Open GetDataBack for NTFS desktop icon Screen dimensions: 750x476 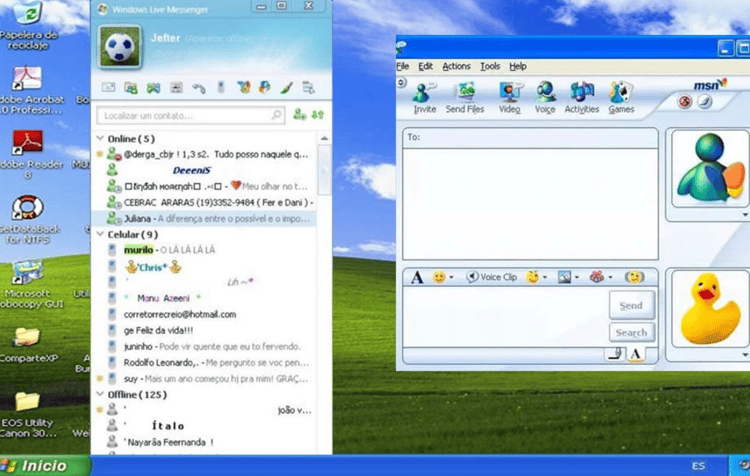[28, 219]
